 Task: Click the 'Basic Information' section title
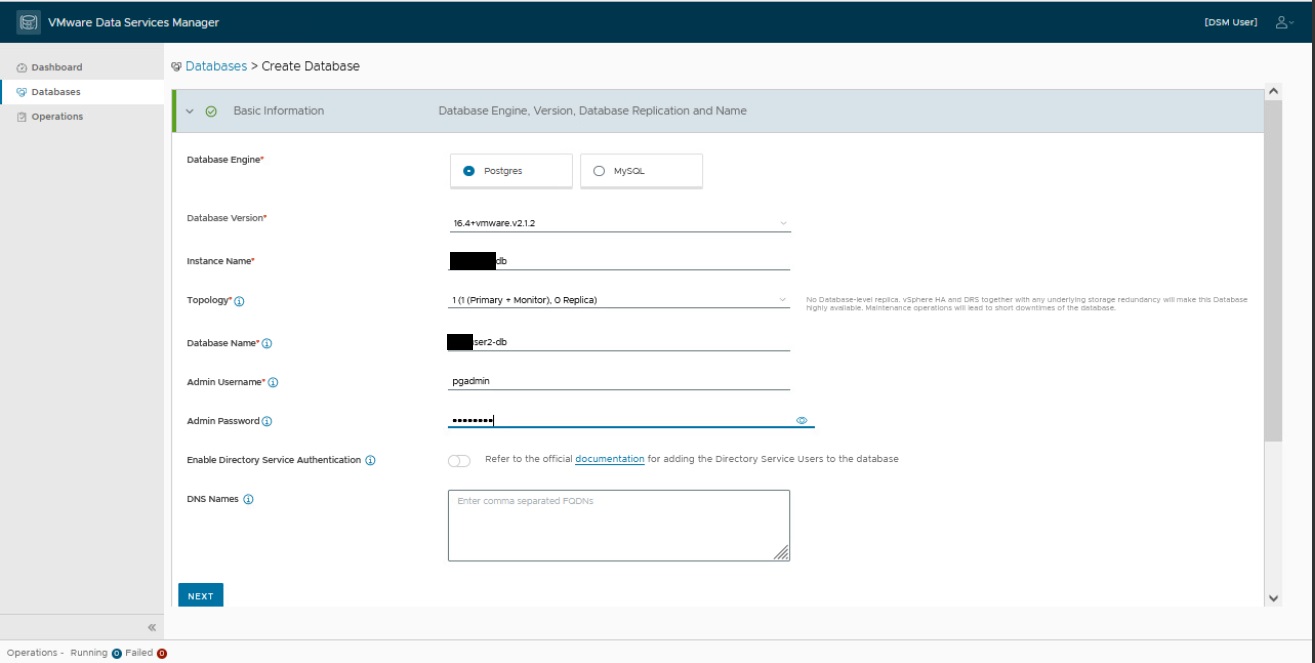click(x=279, y=111)
